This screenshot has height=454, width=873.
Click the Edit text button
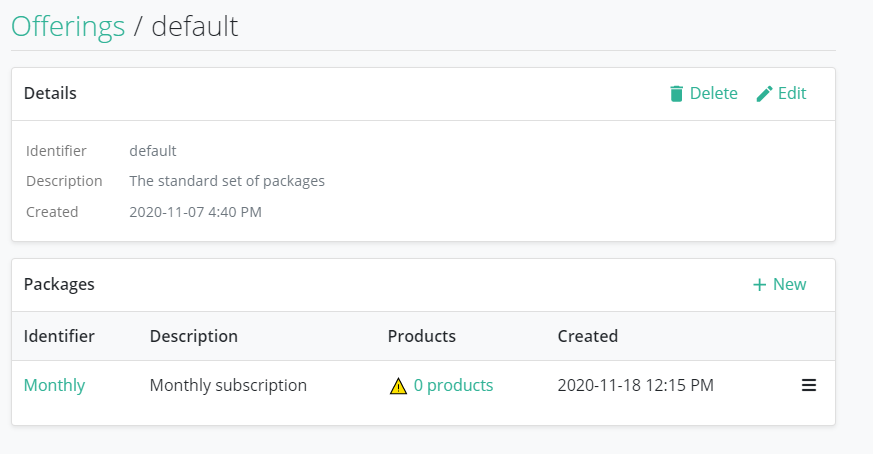point(792,93)
